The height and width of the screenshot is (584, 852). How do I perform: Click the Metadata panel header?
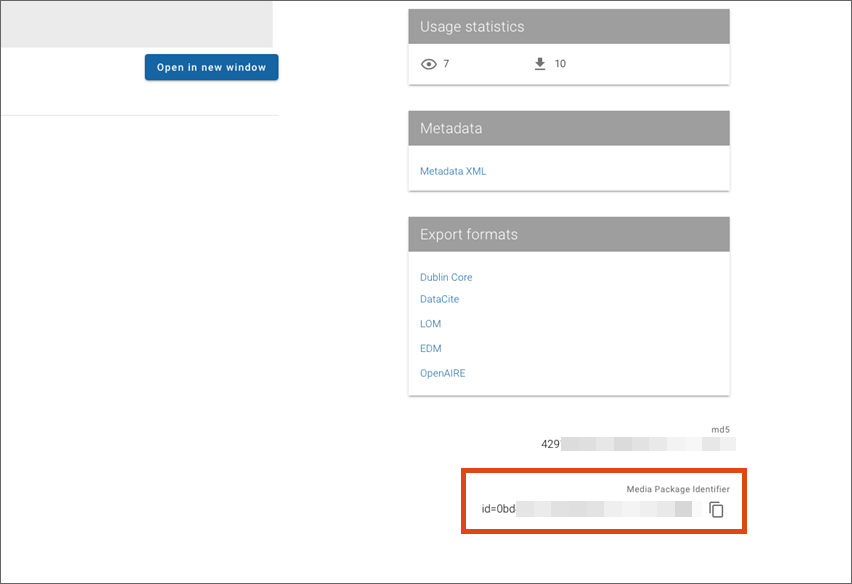pos(568,128)
